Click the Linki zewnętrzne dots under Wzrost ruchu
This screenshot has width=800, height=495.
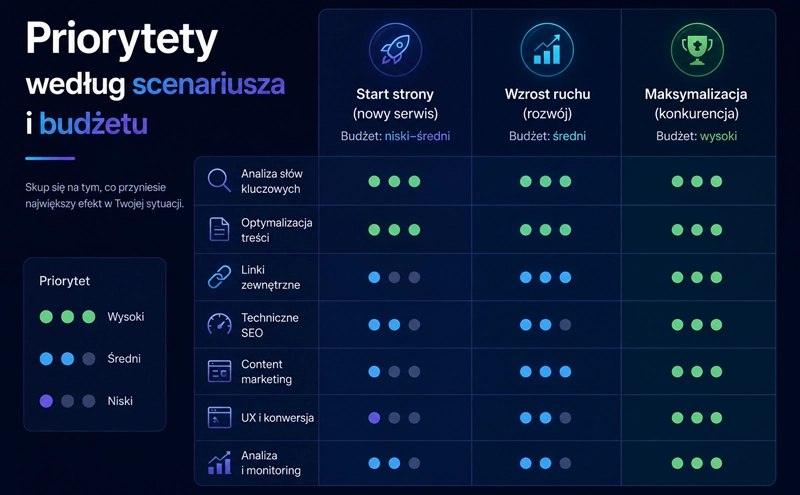545,277
